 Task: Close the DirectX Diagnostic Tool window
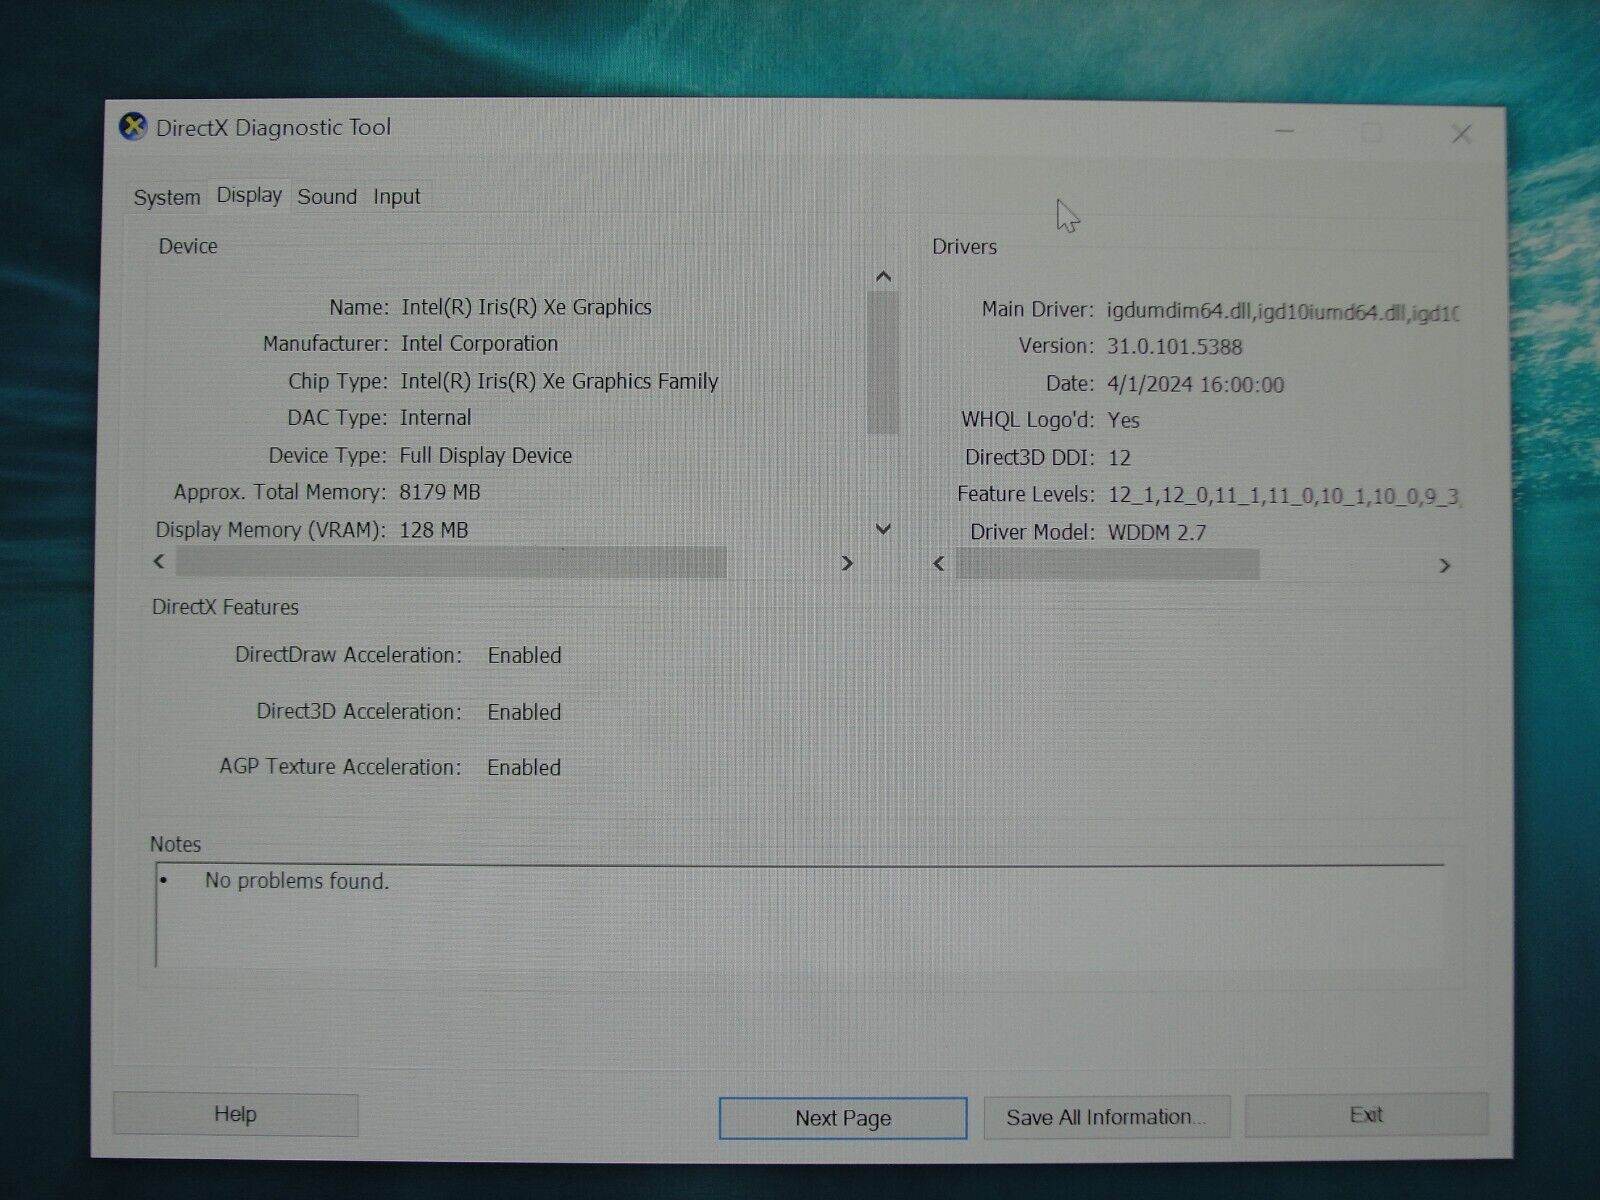1461,134
